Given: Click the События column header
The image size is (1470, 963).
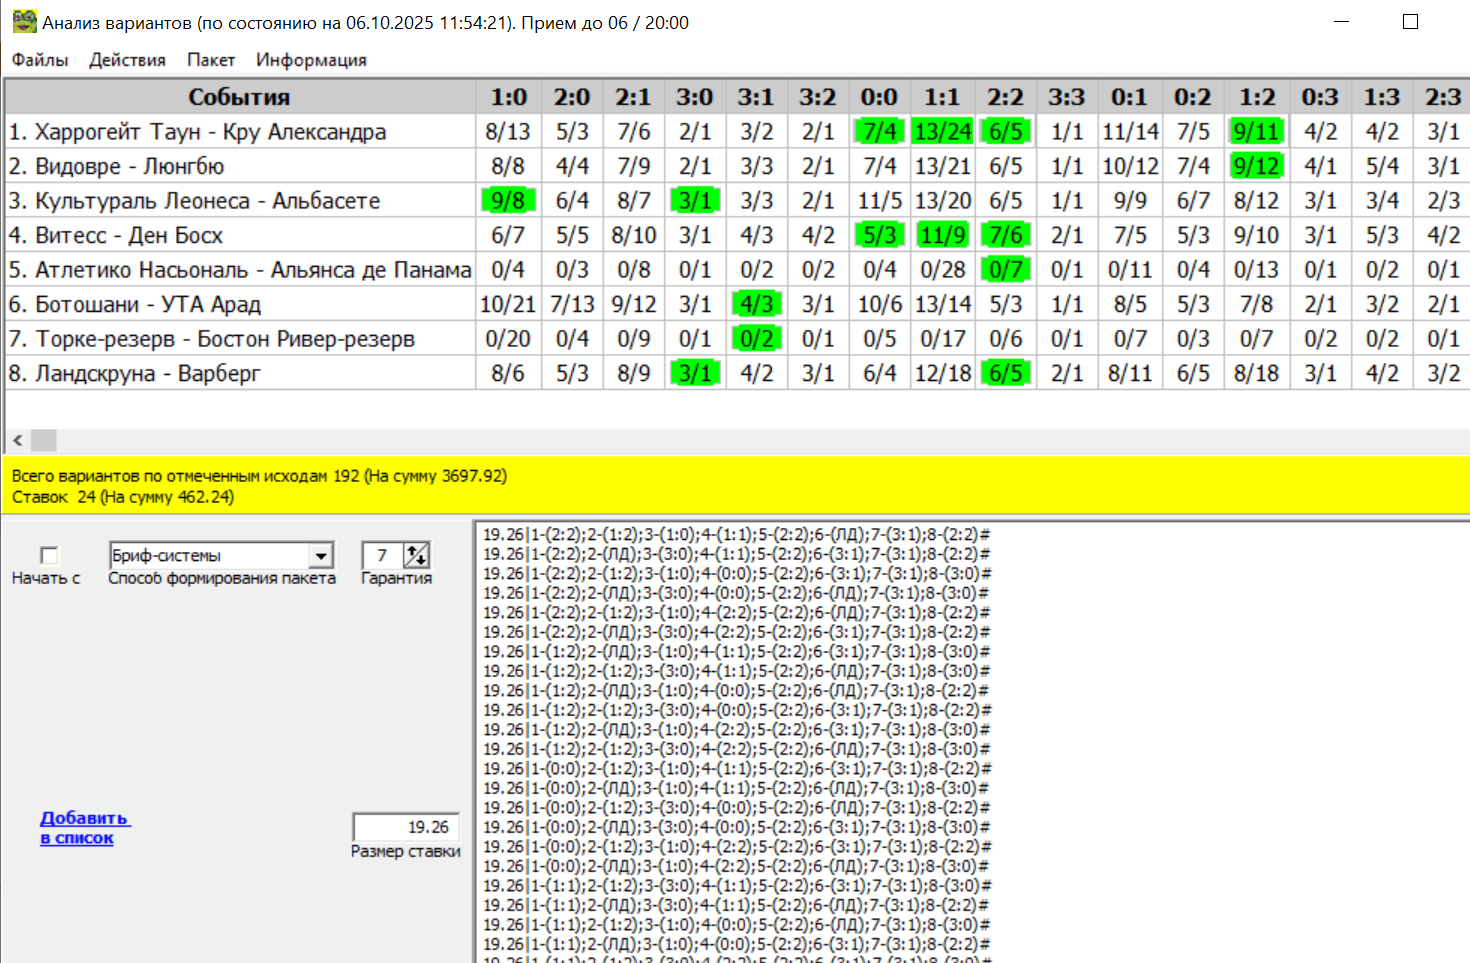Looking at the screenshot, I should tap(239, 97).
